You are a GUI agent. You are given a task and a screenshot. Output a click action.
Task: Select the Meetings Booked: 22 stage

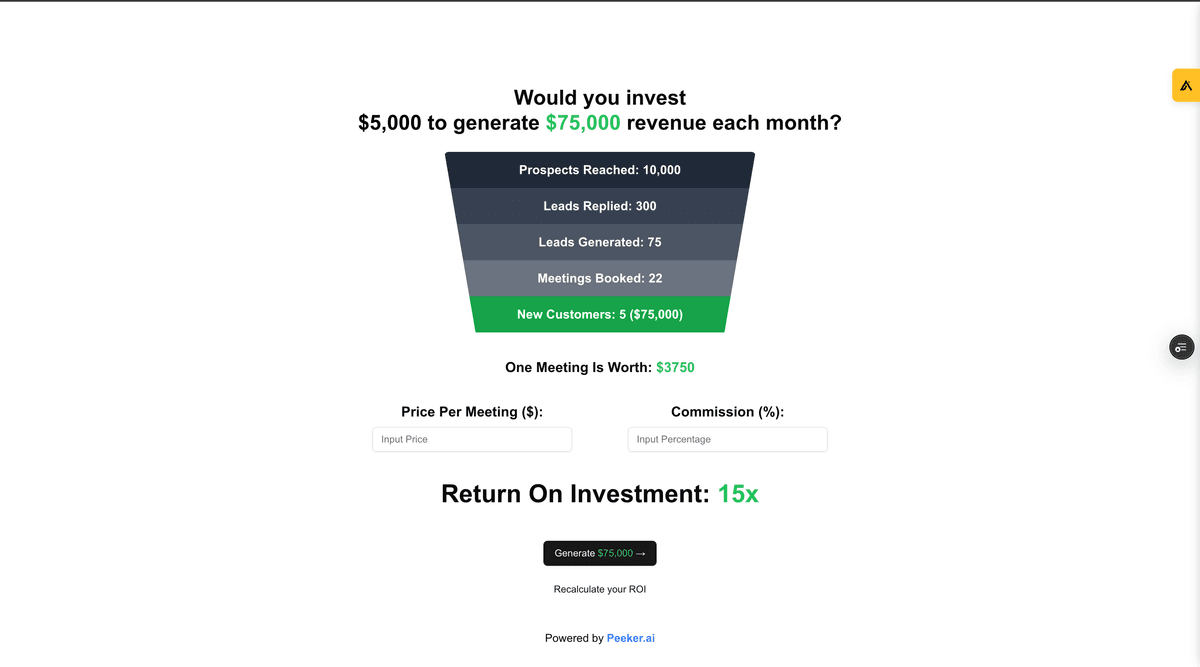click(600, 278)
